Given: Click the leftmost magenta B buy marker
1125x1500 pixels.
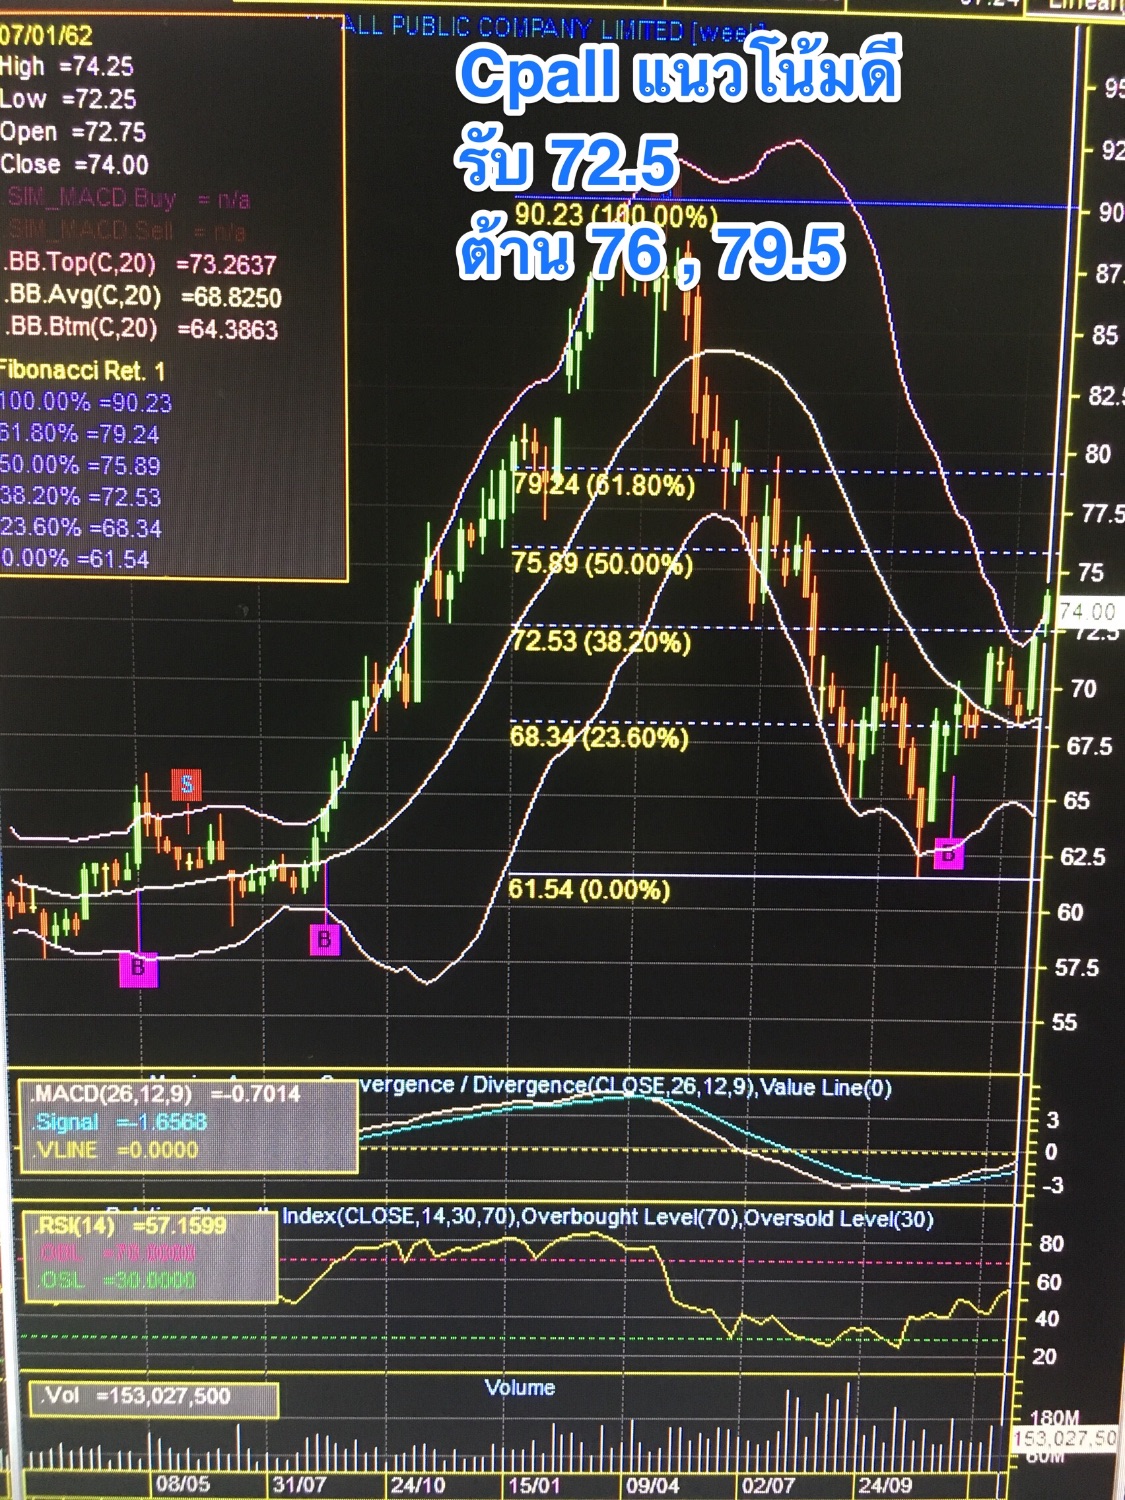Looking at the screenshot, I should pos(138,968).
